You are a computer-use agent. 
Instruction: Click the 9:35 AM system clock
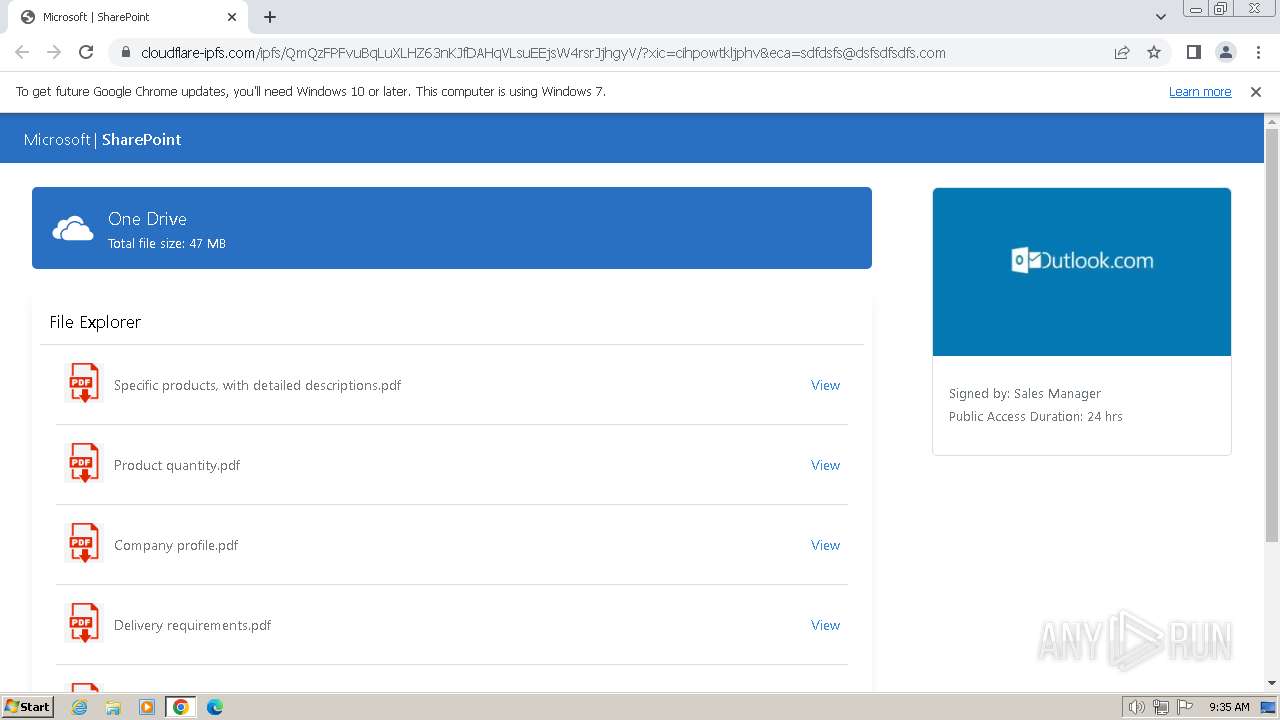(x=1229, y=707)
